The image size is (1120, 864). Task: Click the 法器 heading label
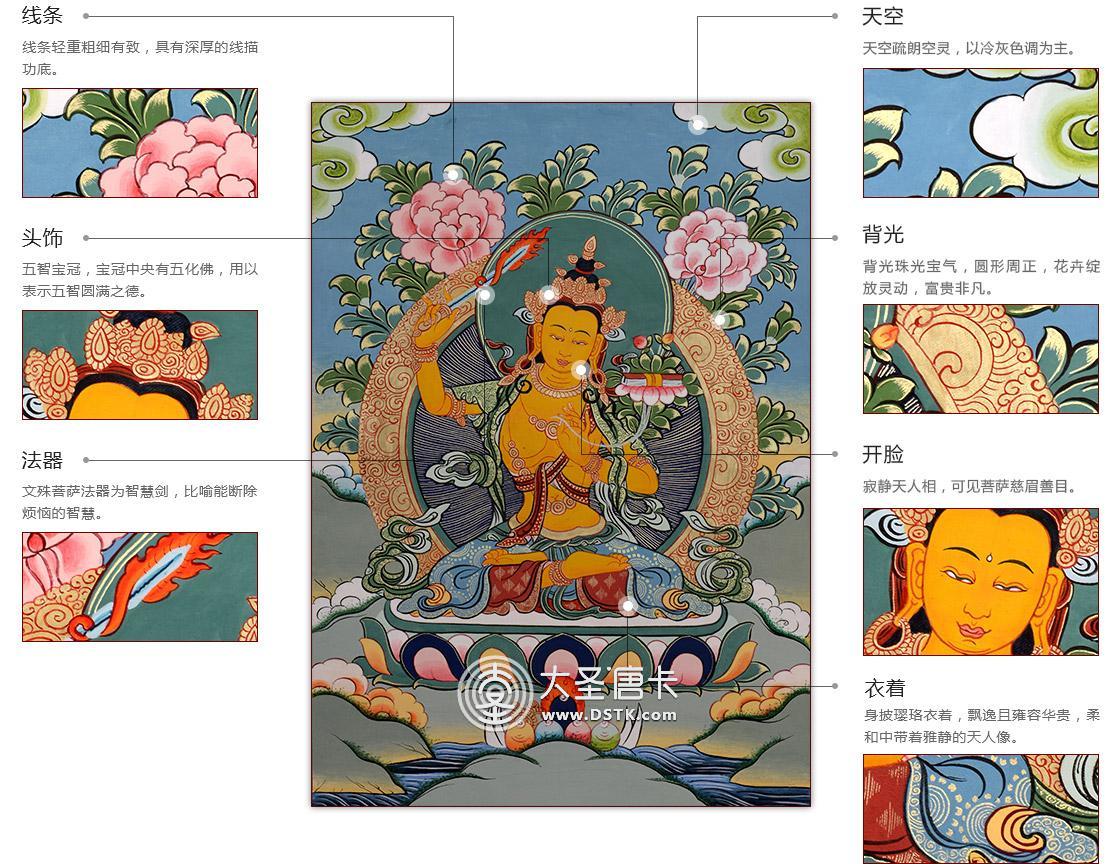pos(42,461)
